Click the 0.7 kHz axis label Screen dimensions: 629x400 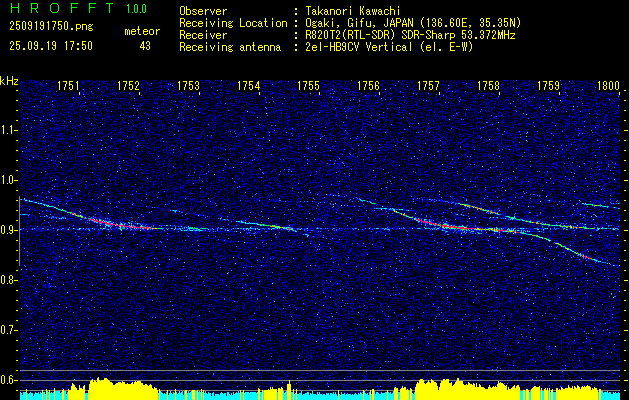[x=10, y=330]
